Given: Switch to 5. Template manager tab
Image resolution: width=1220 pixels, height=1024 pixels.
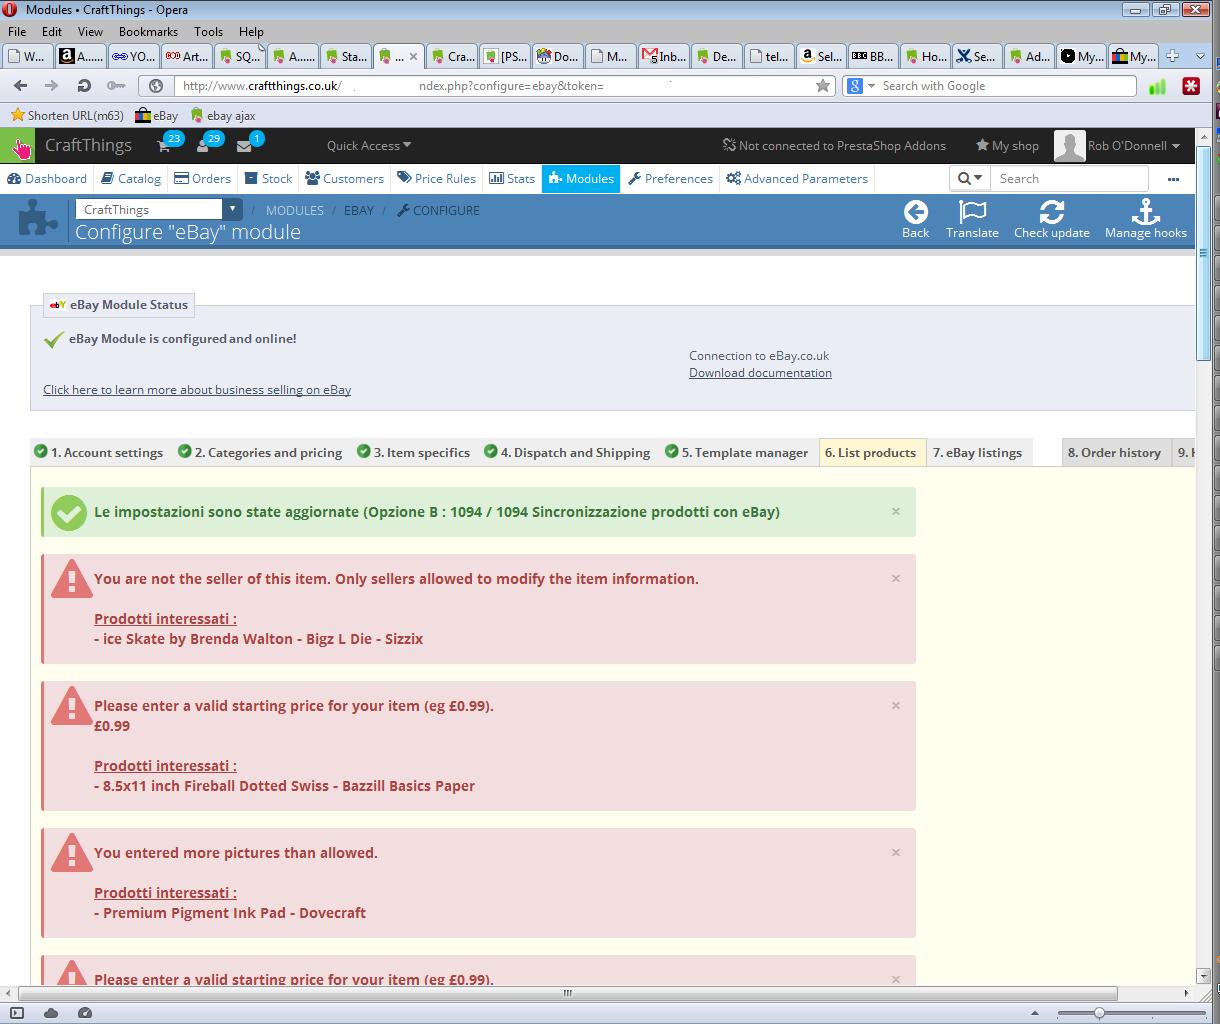Looking at the screenshot, I should [737, 453].
